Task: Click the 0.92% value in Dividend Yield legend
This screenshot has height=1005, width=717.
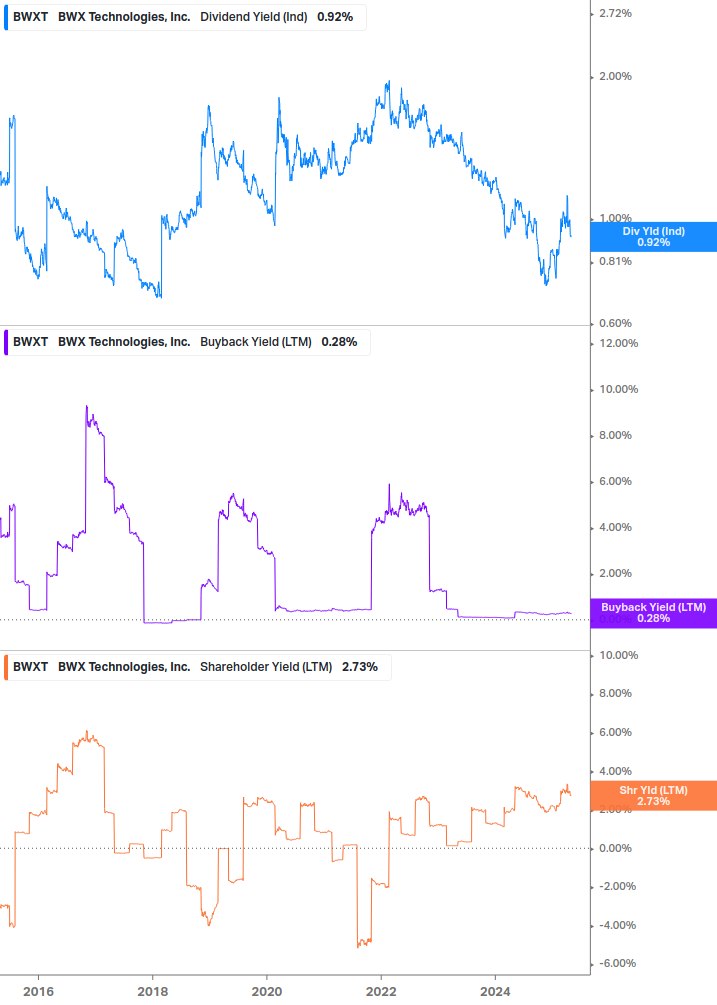Action: pos(335,17)
